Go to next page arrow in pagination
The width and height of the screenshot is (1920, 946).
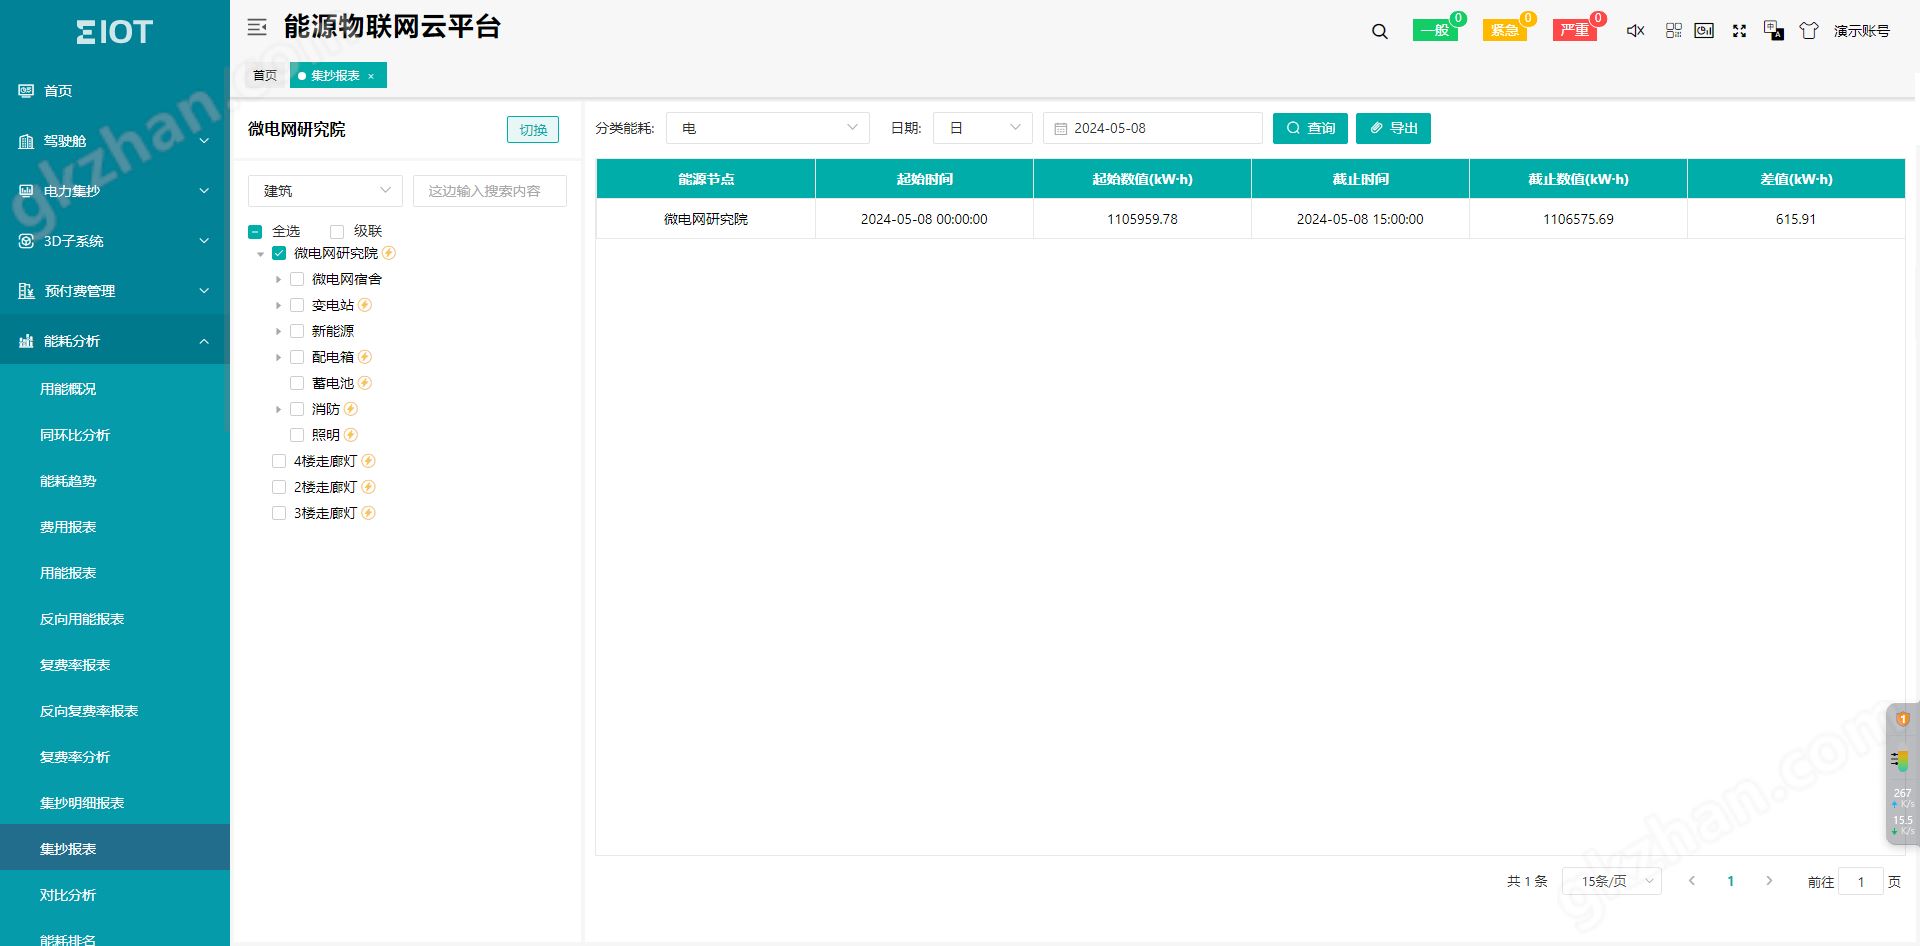pos(1769,881)
